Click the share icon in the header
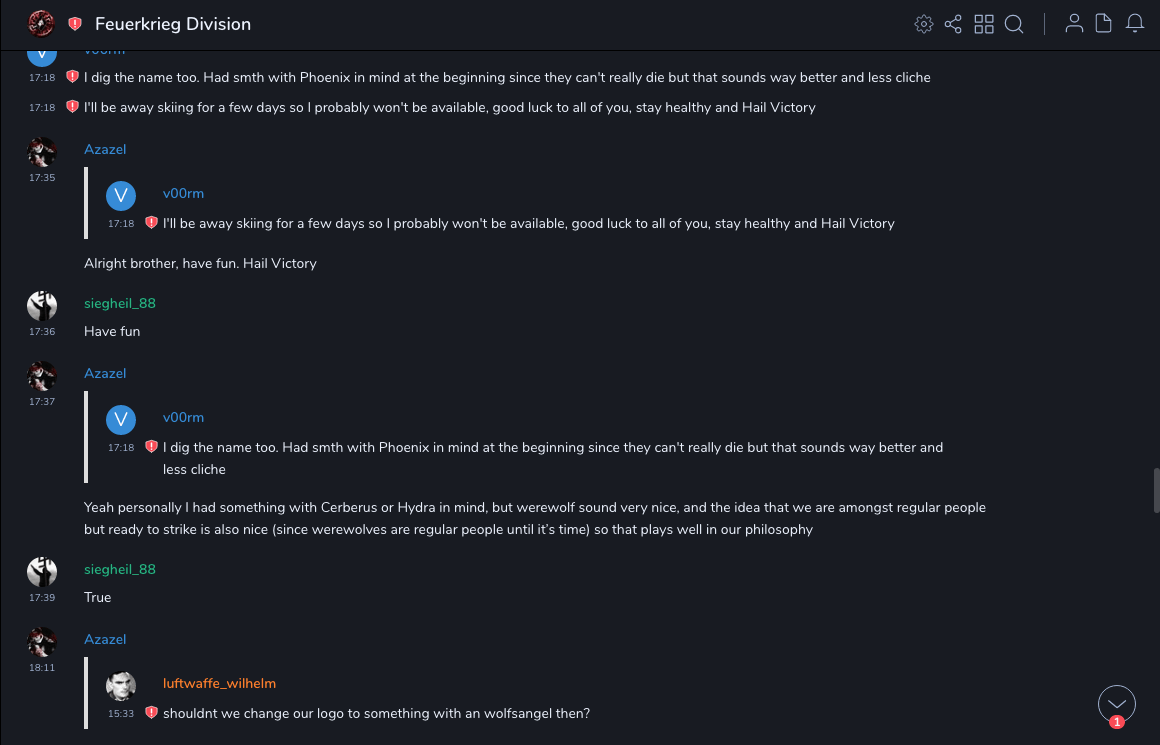1160x745 pixels. pyautogui.click(x=953, y=24)
